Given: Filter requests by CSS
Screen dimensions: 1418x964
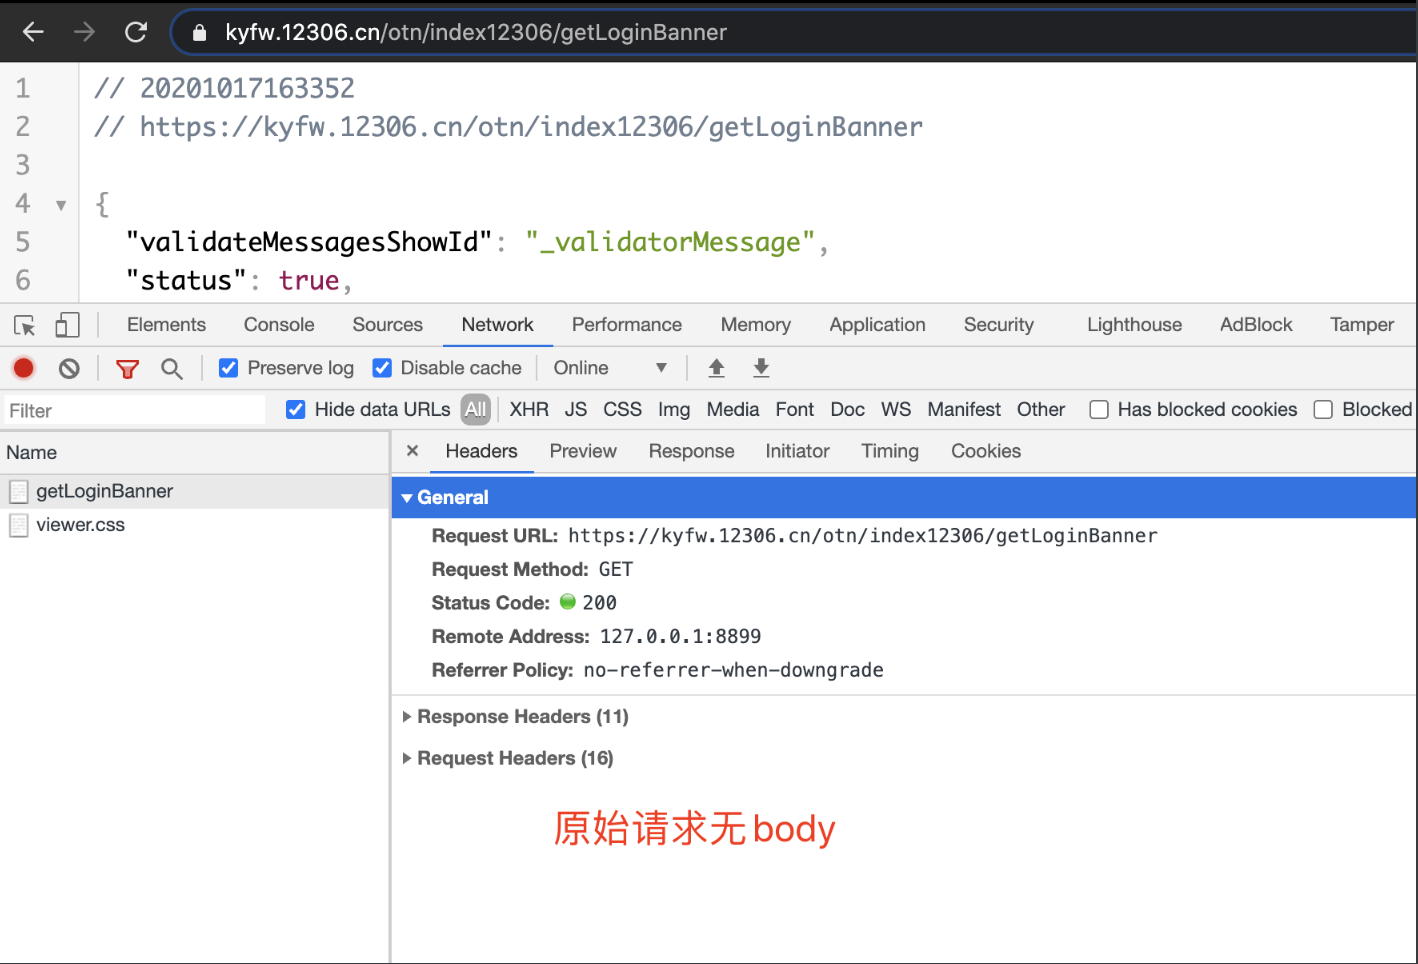Looking at the screenshot, I should [x=622, y=409].
